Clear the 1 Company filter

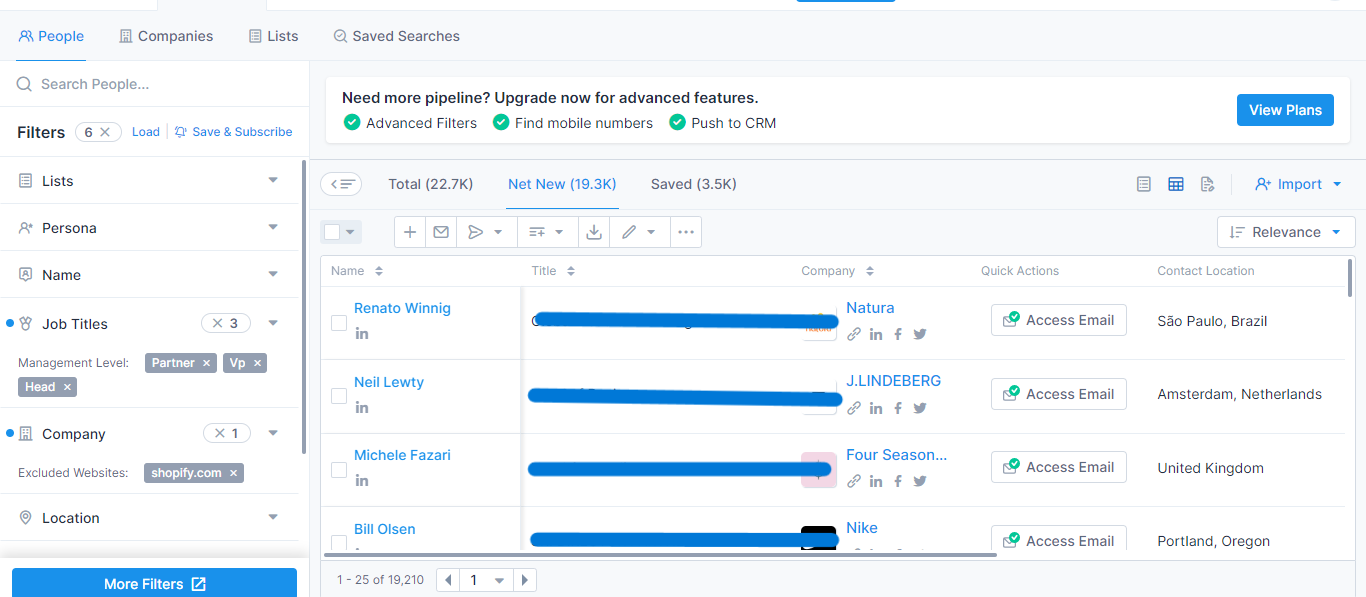click(220, 433)
